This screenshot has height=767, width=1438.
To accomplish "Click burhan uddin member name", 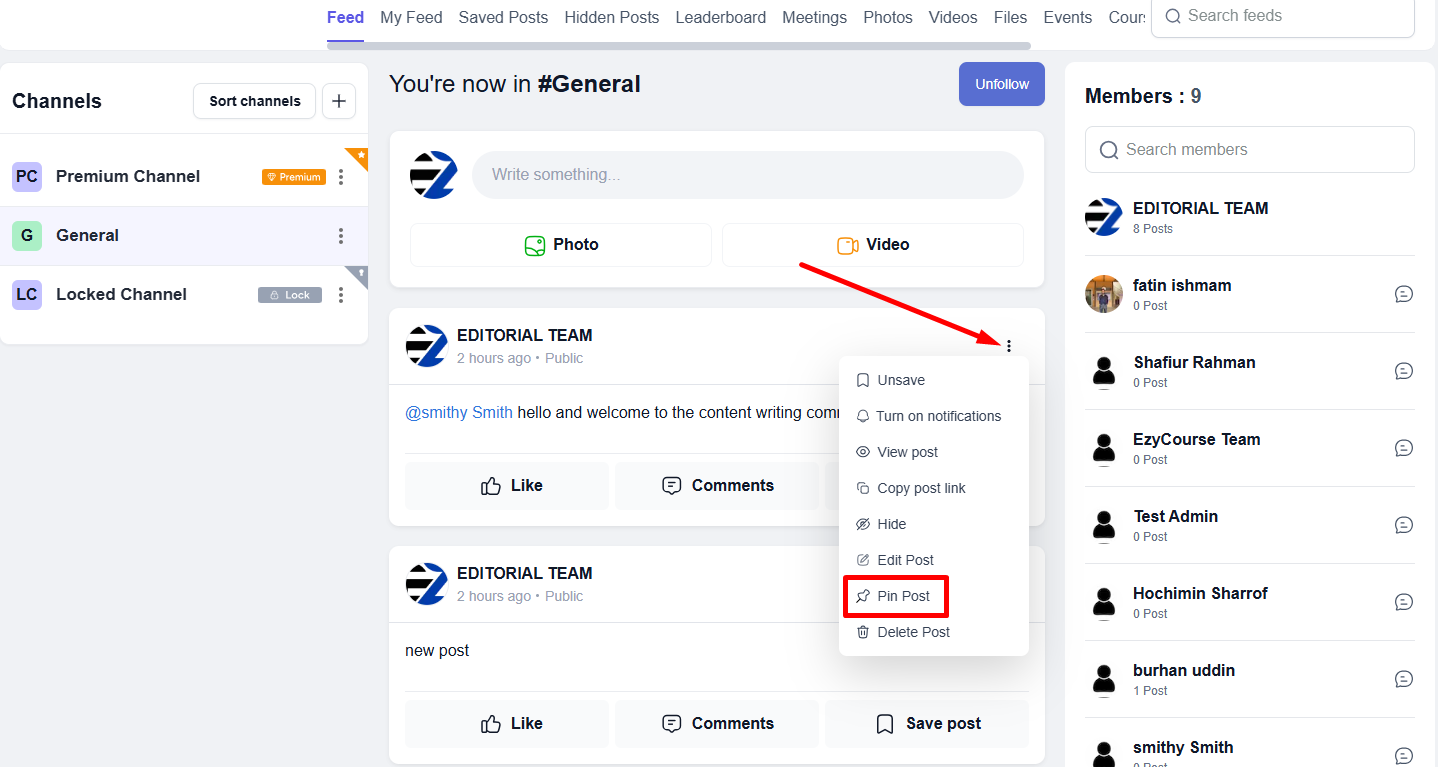I will tap(1184, 670).
